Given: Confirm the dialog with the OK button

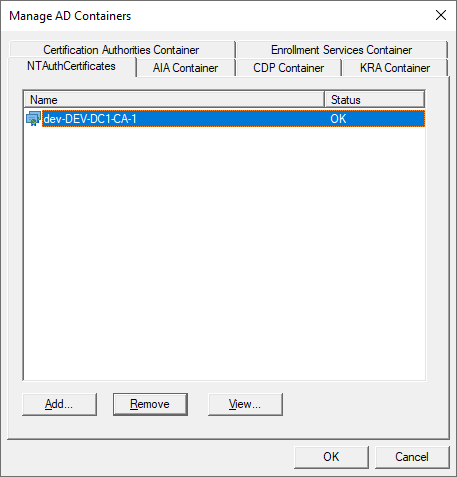Looking at the screenshot, I should (331, 457).
